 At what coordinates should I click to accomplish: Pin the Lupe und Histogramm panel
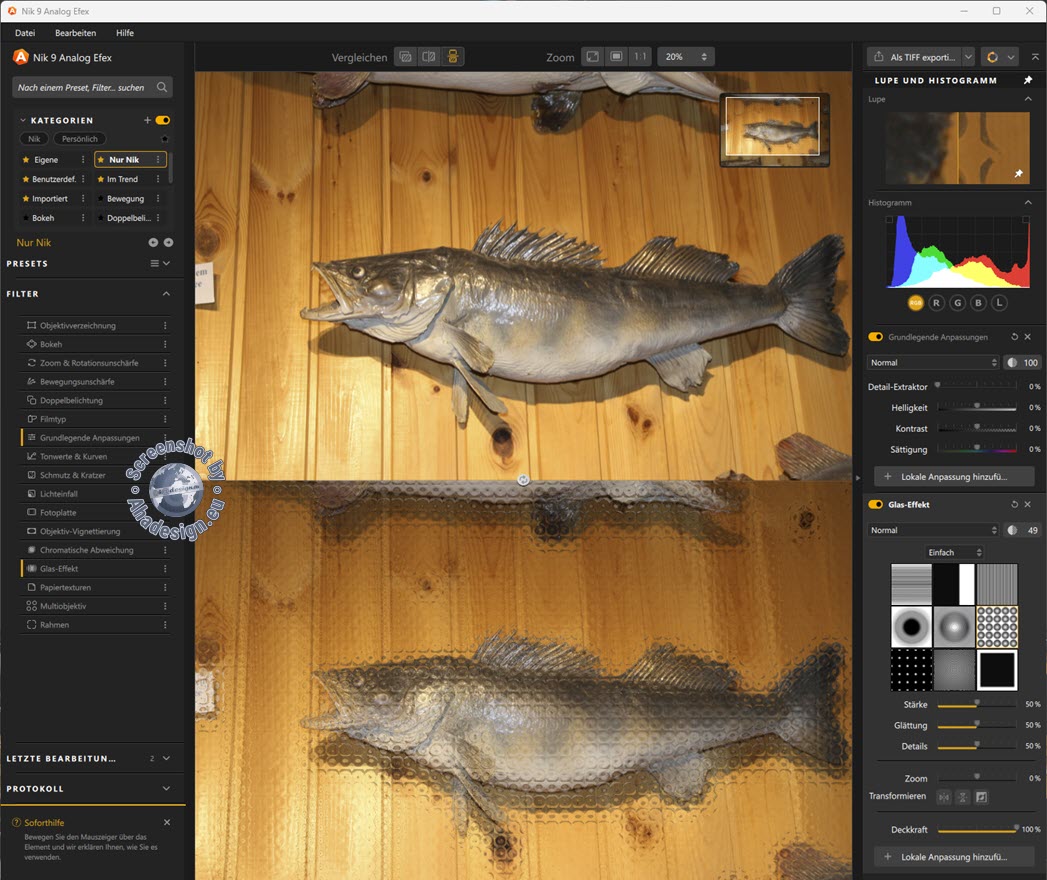click(x=1028, y=80)
